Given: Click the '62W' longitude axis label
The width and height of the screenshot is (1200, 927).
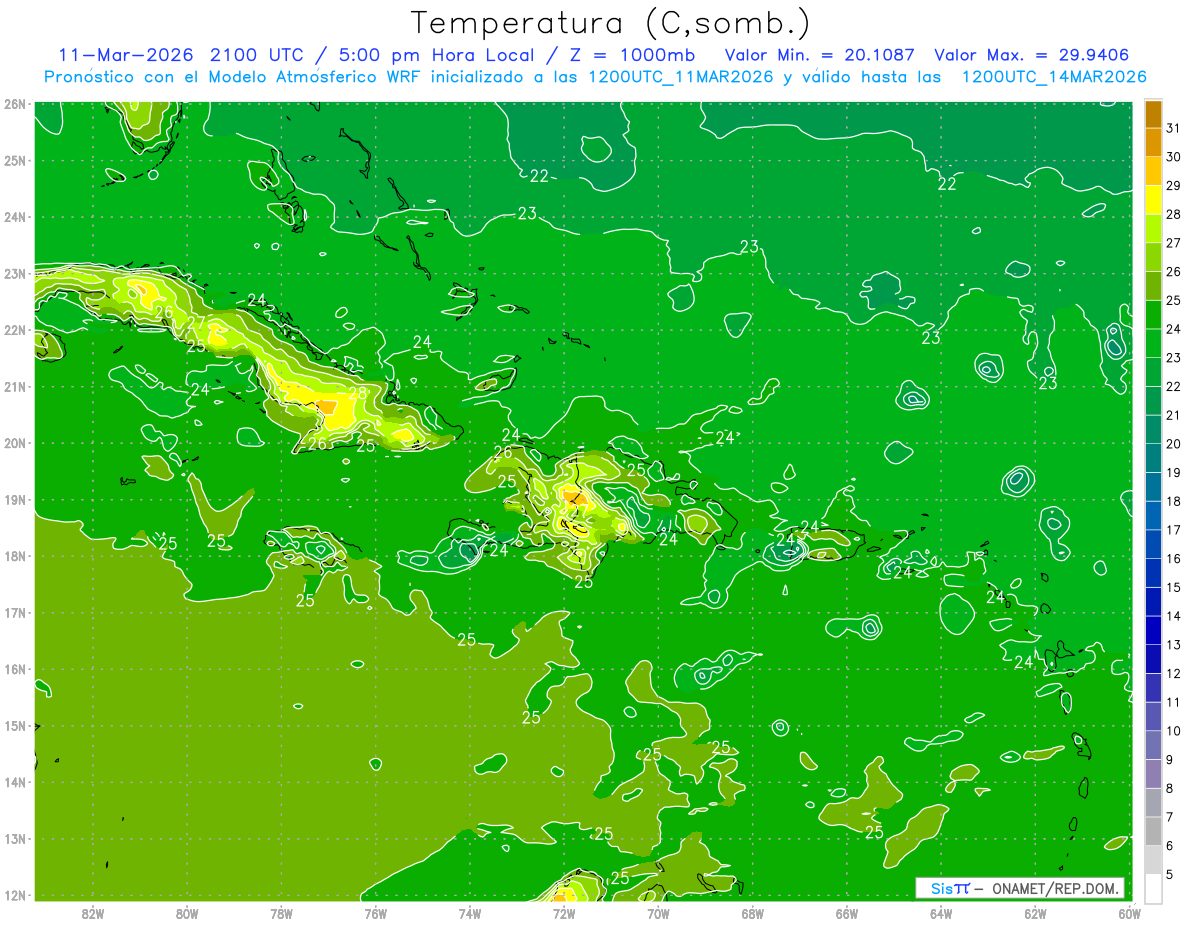Looking at the screenshot, I should [1035, 913].
